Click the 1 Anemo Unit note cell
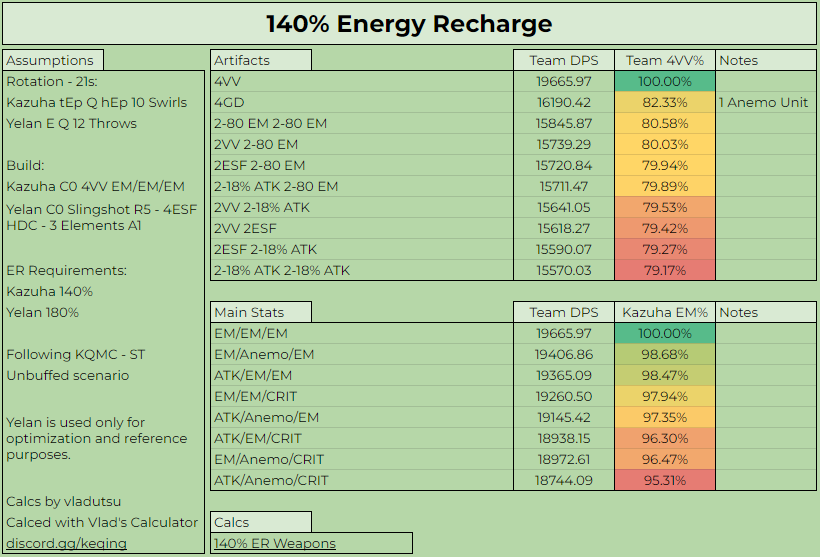Screen dimensions: 820x557 (764, 102)
